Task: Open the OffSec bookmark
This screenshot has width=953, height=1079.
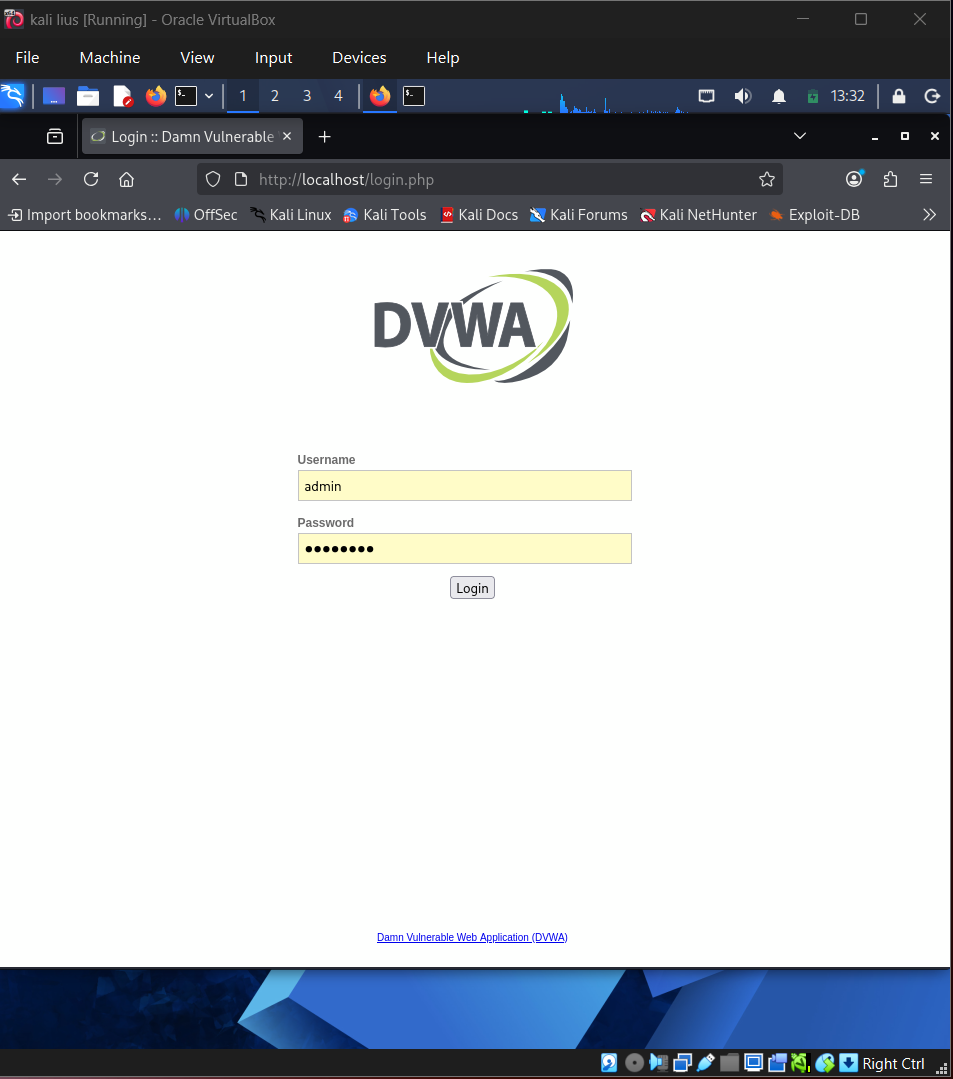Action: point(206,215)
